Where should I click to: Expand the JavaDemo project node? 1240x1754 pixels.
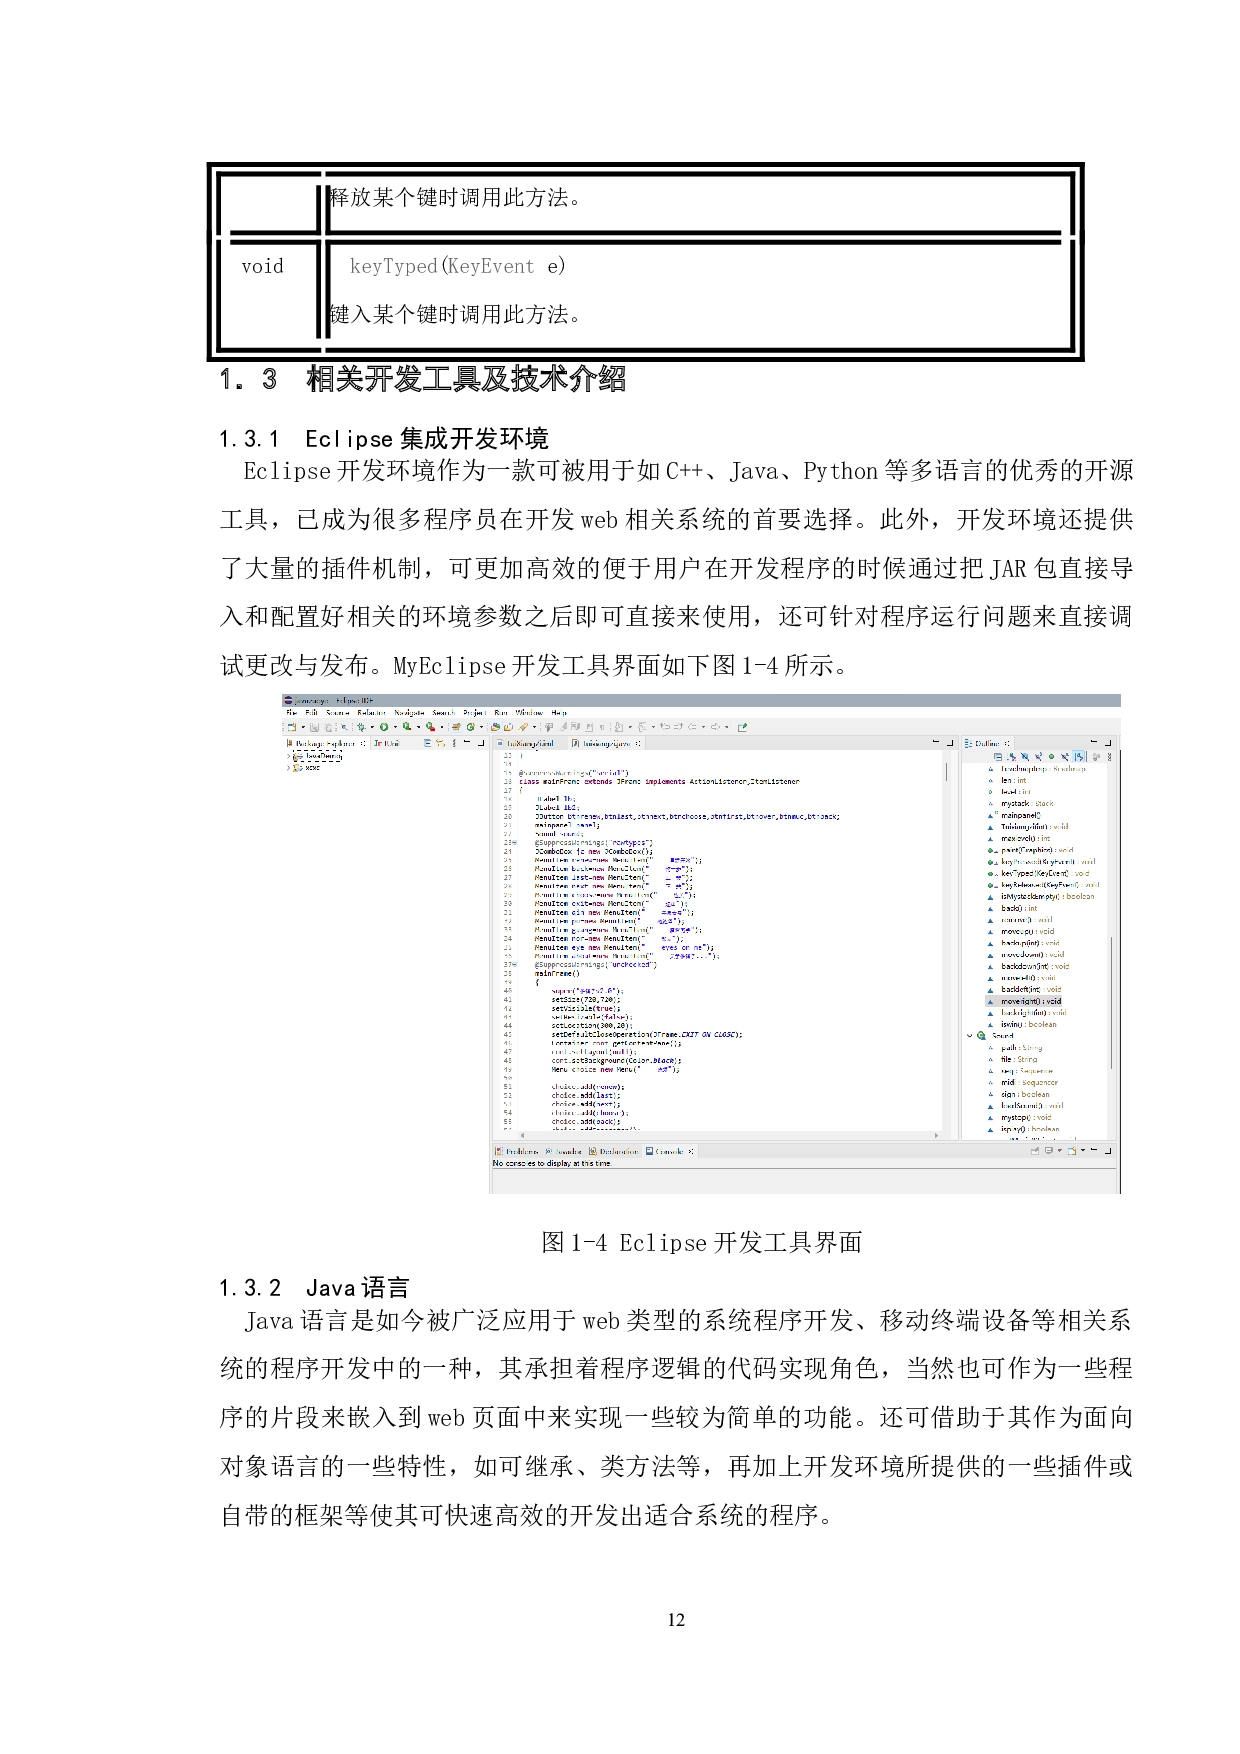pos(289,756)
